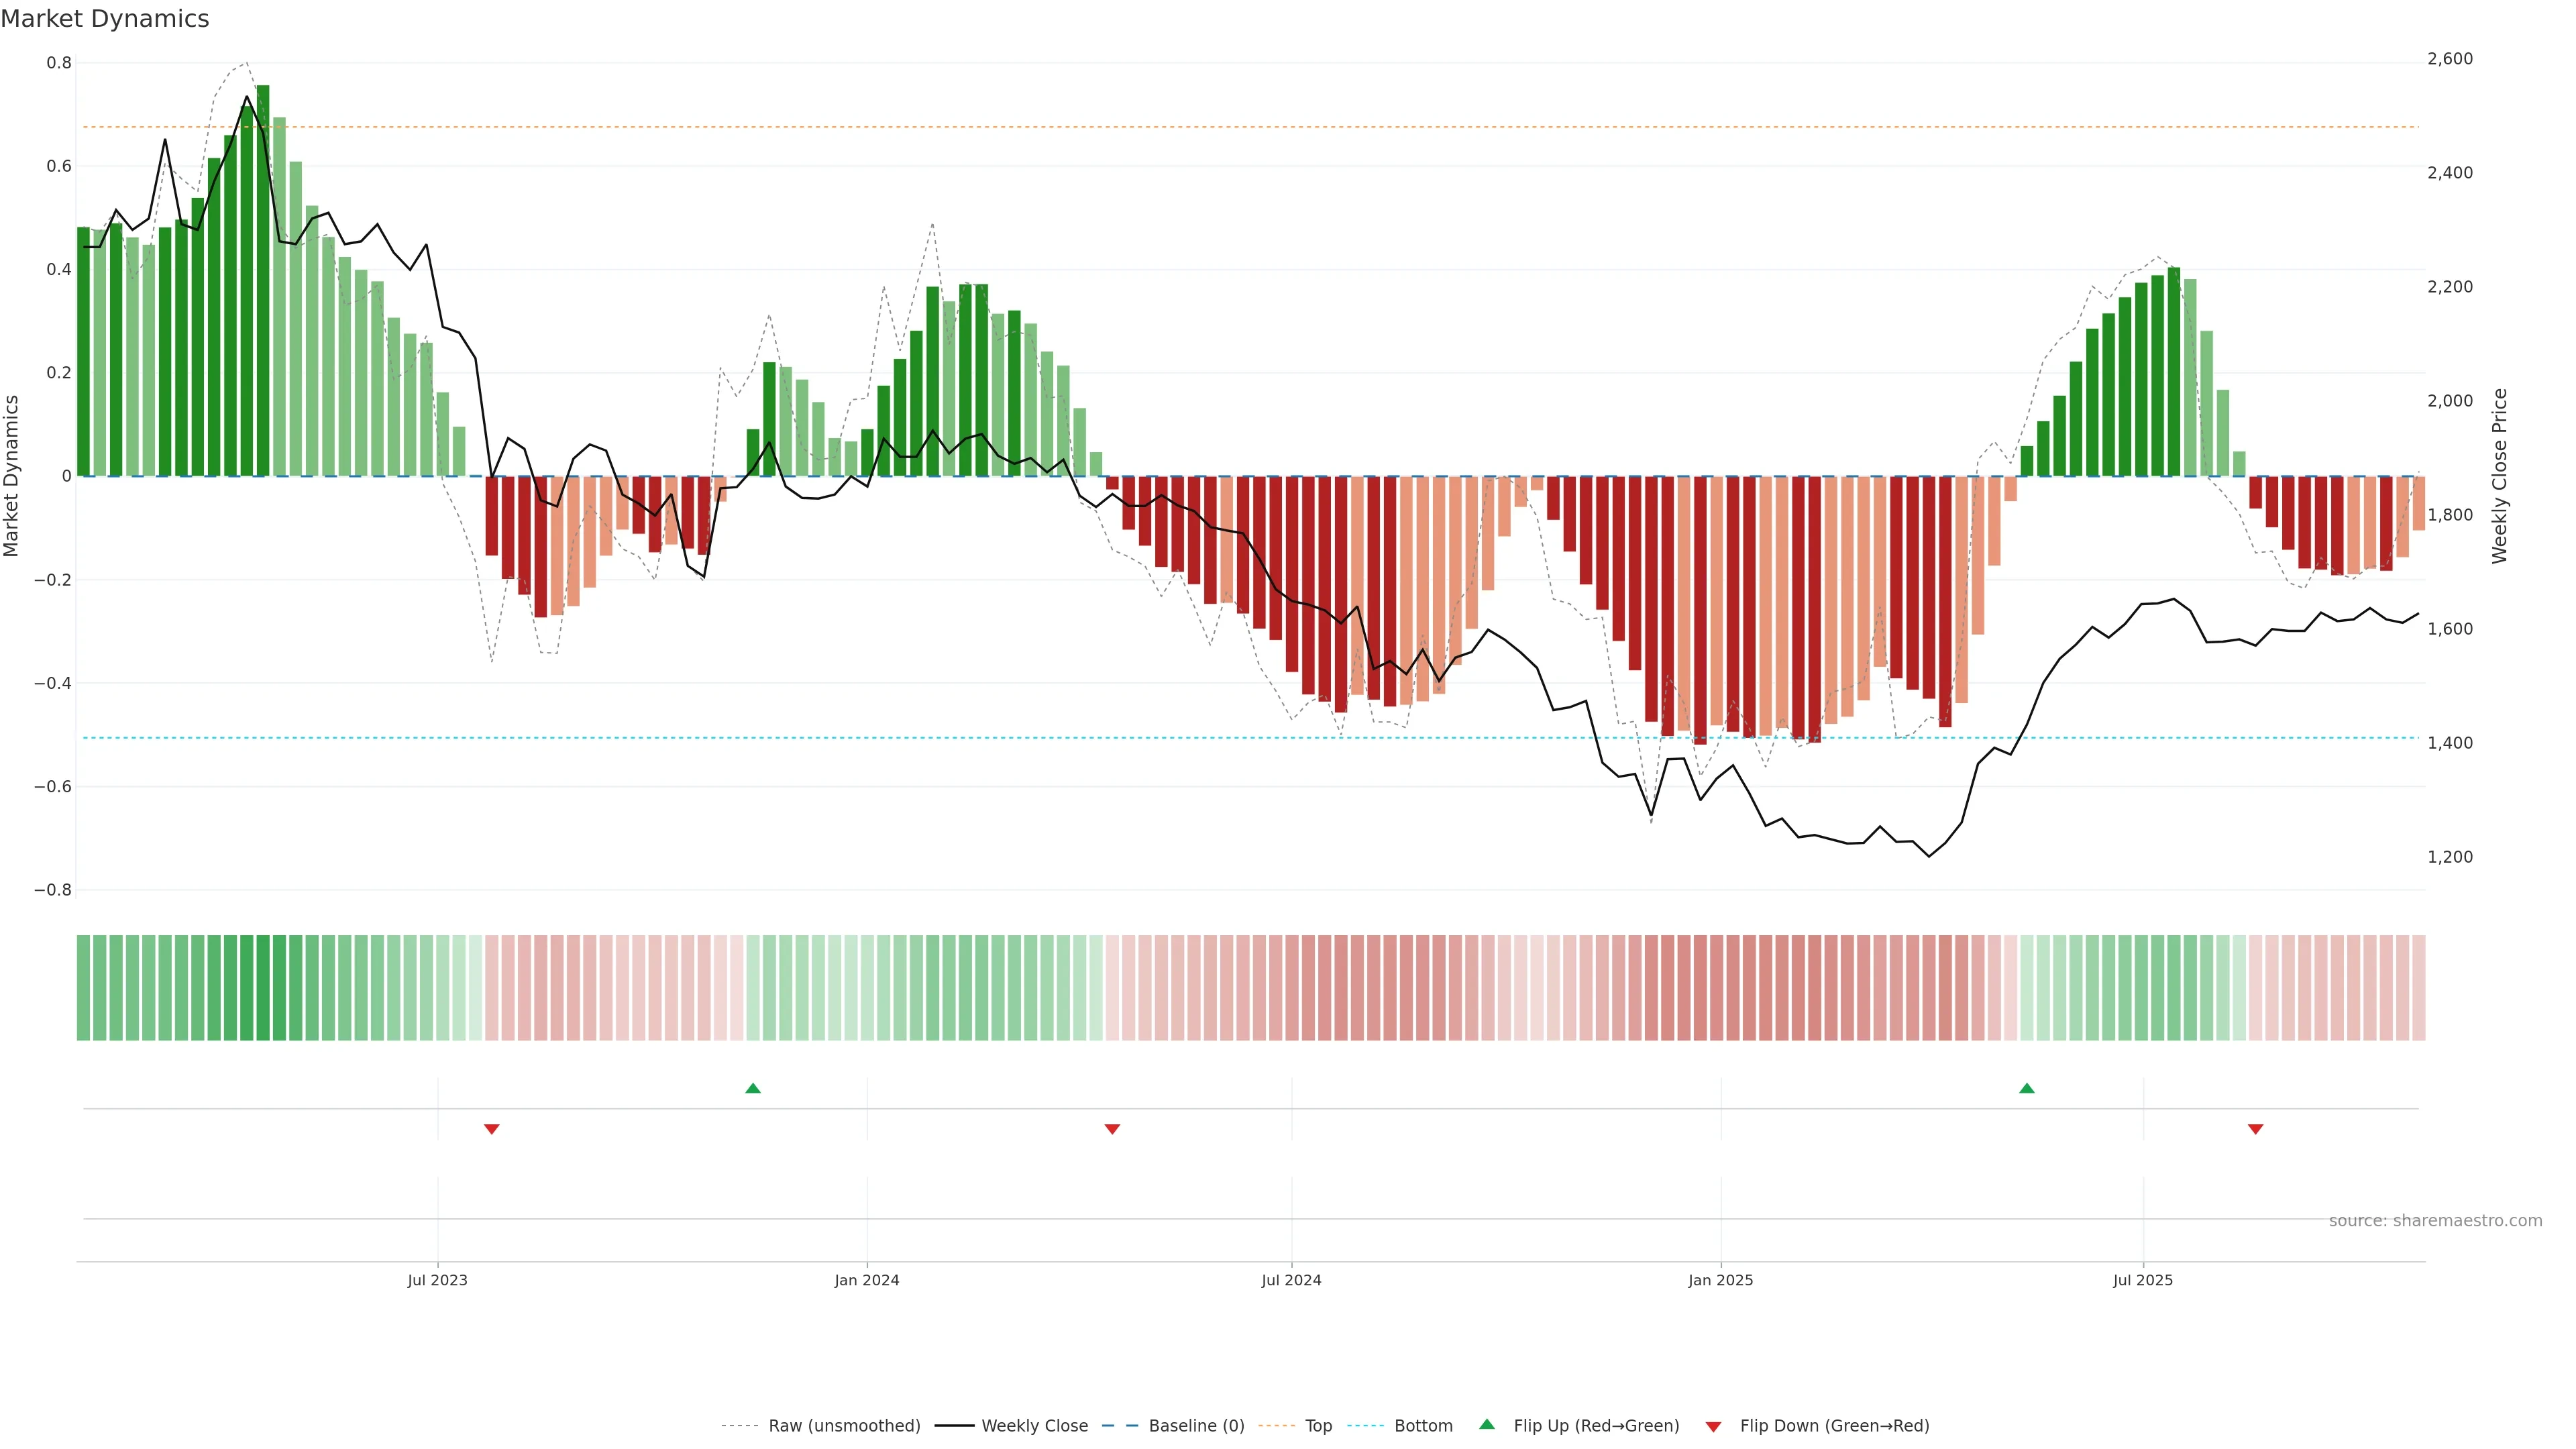2576x1449 pixels.
Task: Click the Weekly Close Price axis title
Action: [x=2499, y=476]
